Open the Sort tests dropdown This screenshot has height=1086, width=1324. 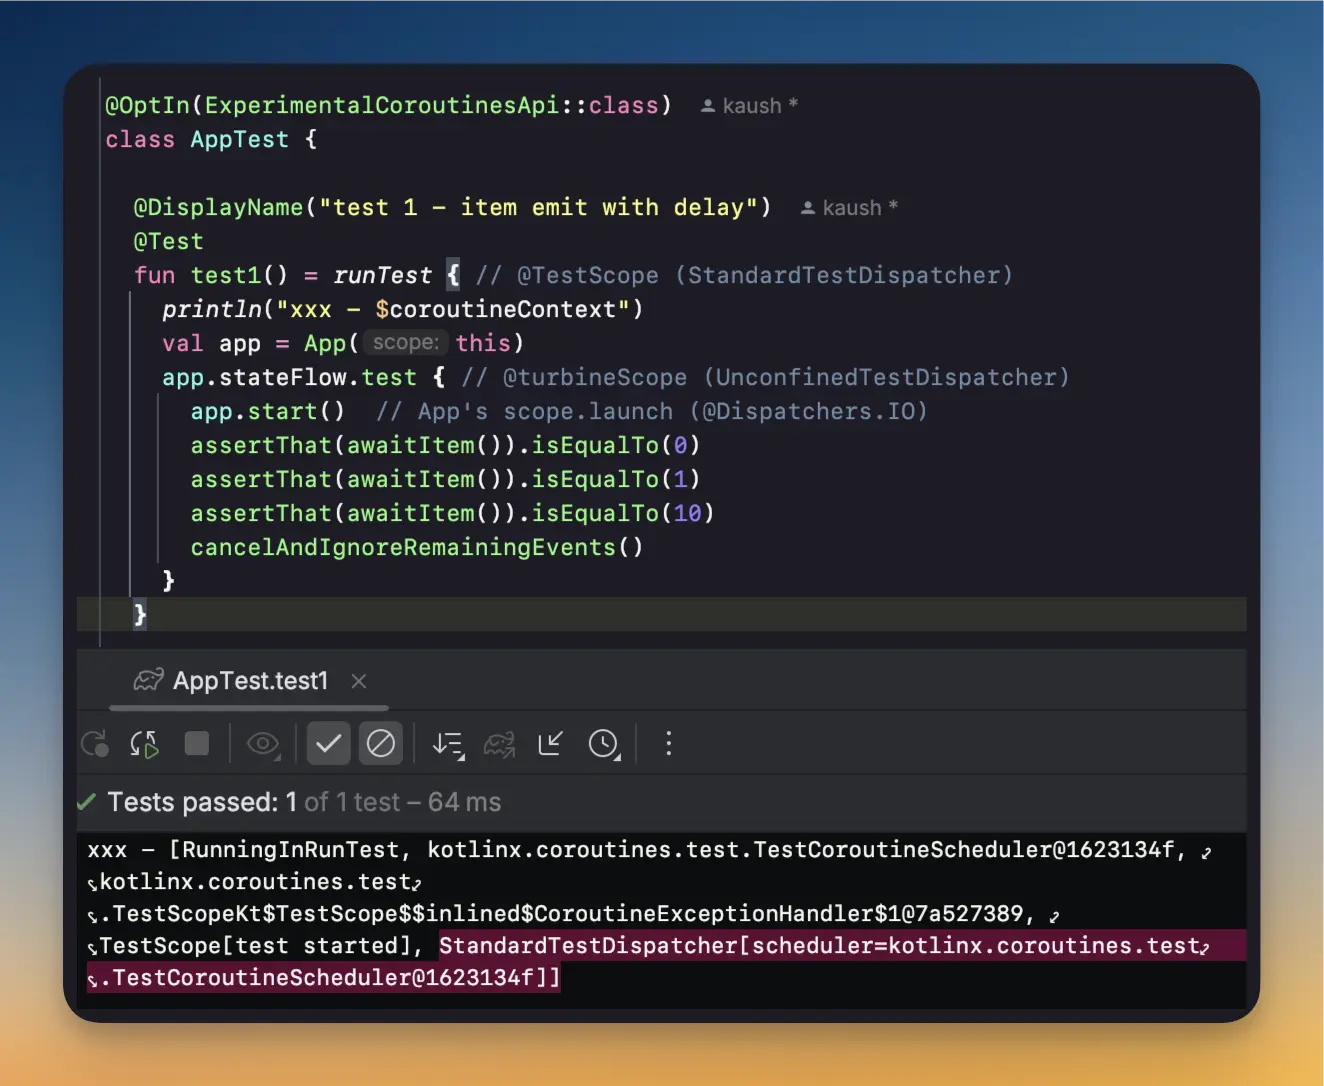[448, 744]
